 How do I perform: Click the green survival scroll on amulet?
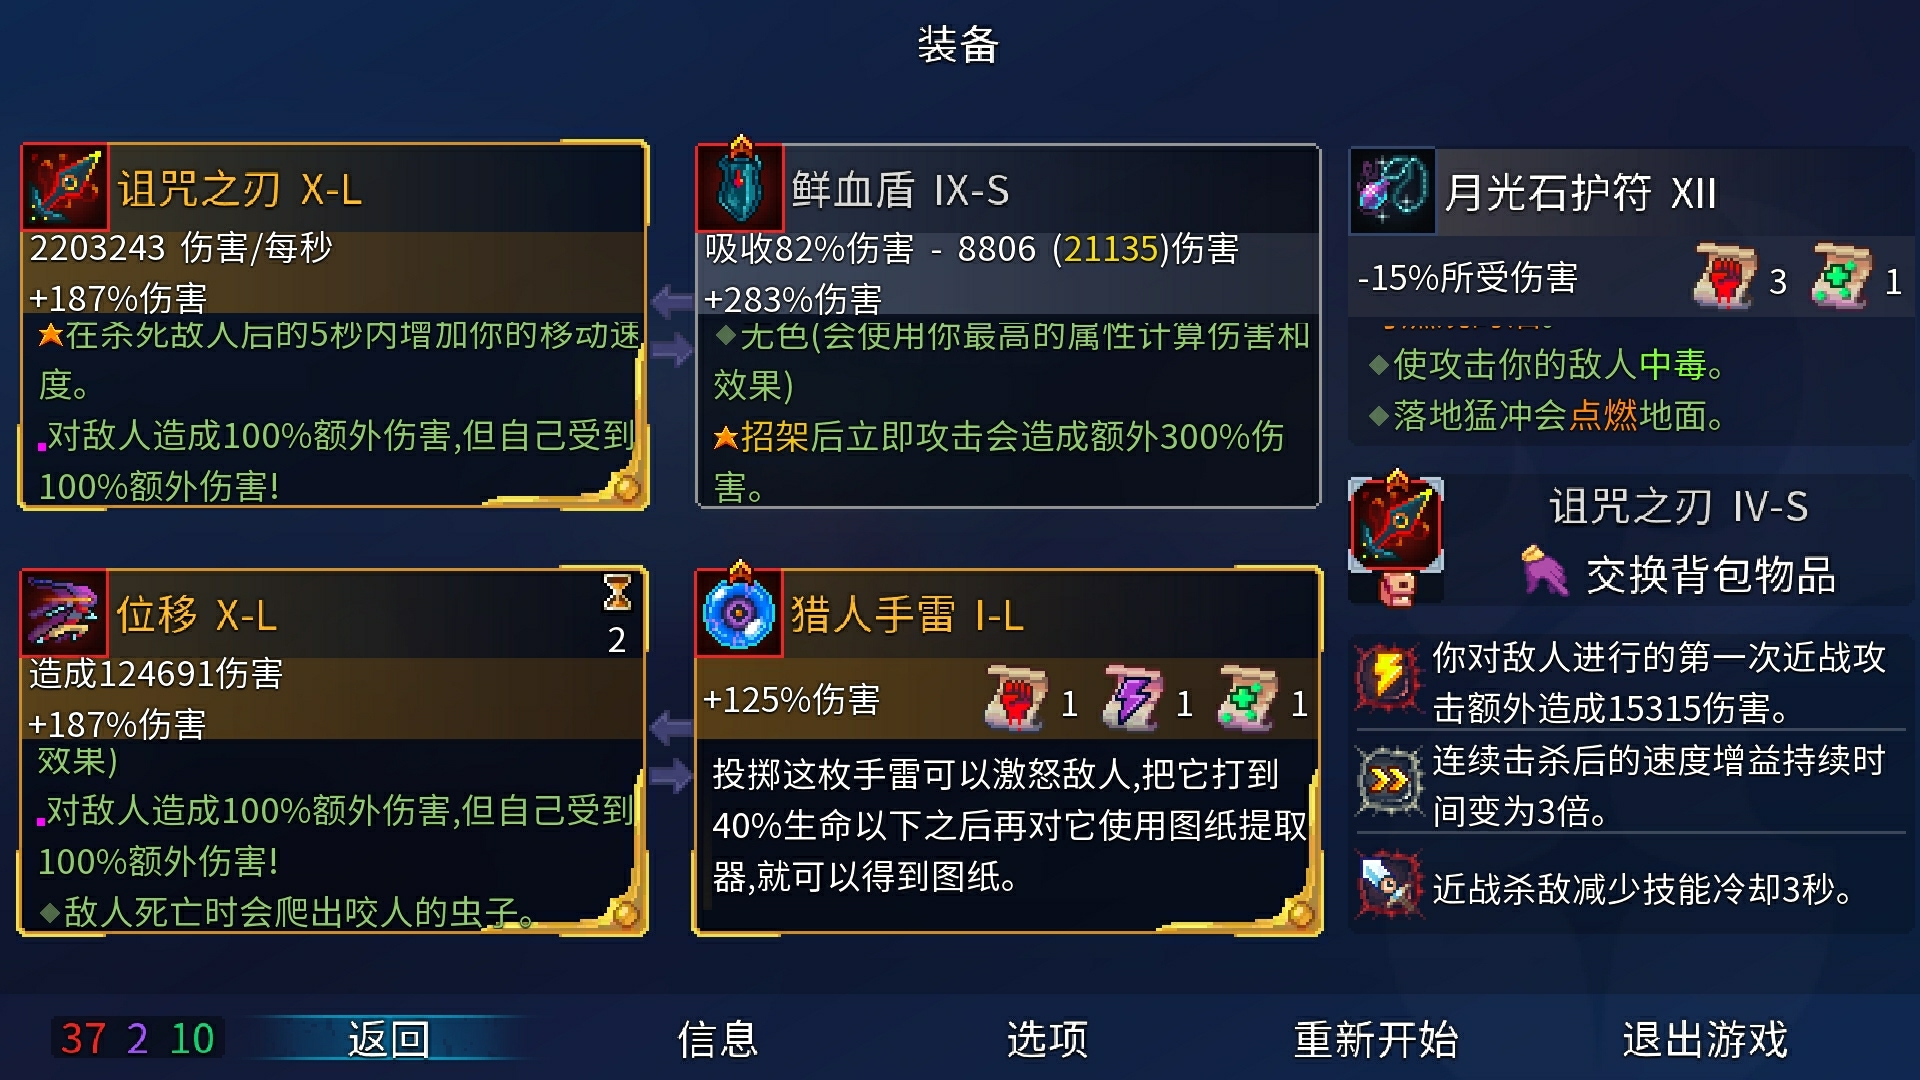(1840, 276)
